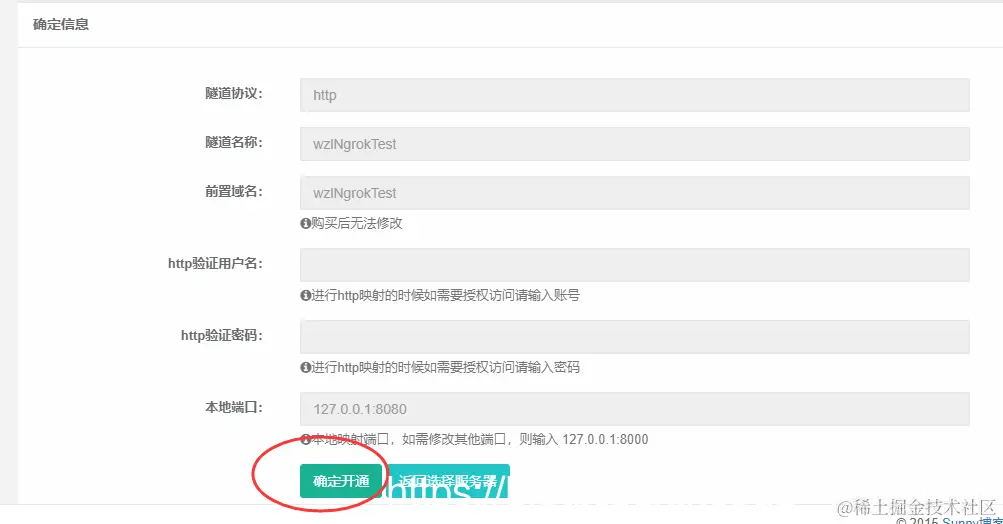Image resolution: width=1003 pixels, height=524 pixels.
Task: Focus the 前置域名 input field
Action: coord(635,193)
